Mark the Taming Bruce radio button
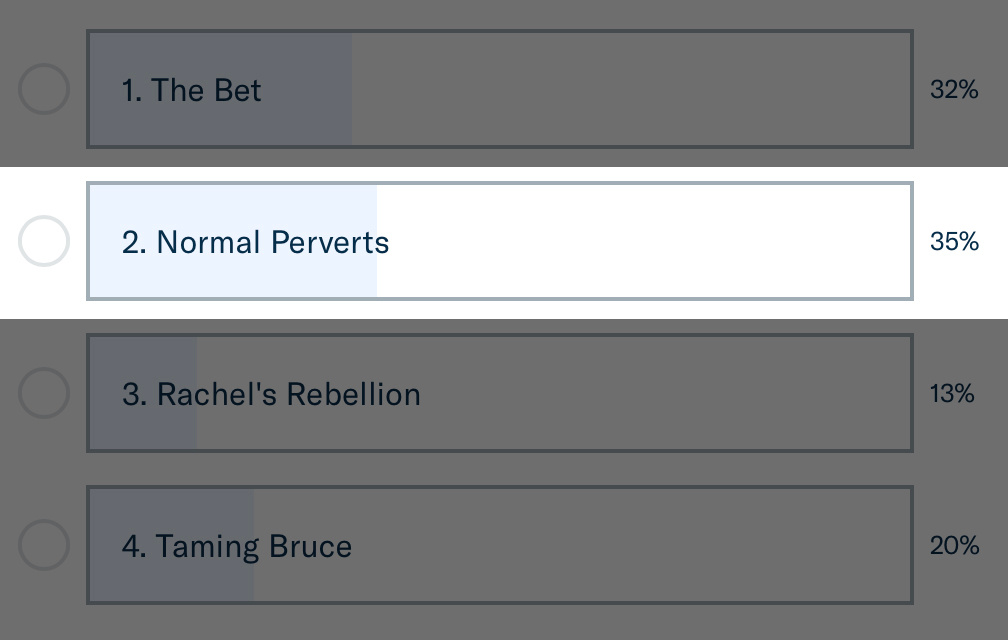Image resolution: width=1008 pixels, height=640 pixels. point(44,545)
